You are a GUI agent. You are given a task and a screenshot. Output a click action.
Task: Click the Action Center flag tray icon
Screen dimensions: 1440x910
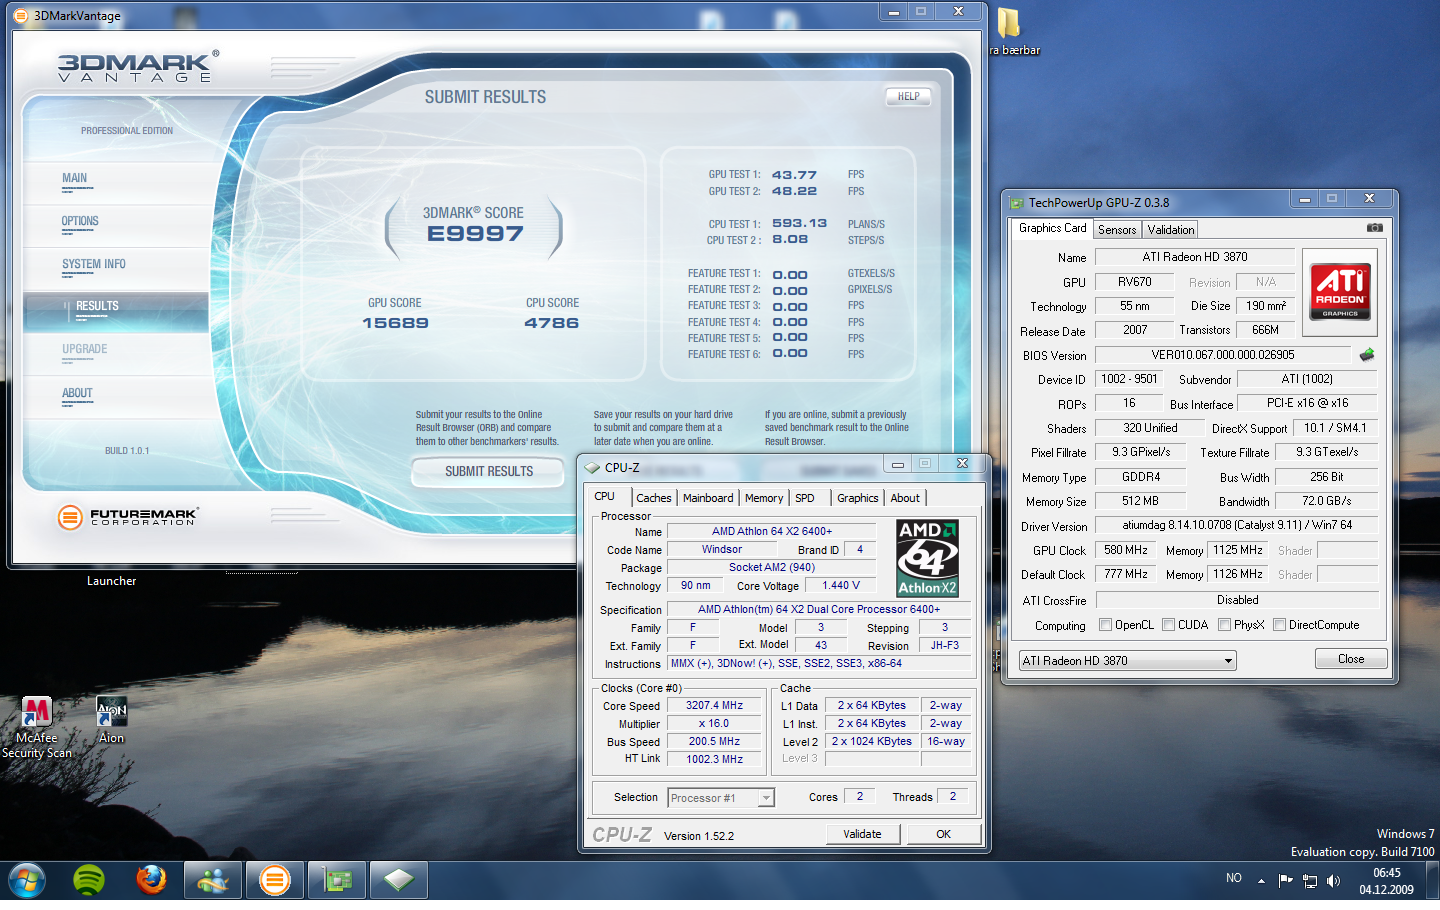point(1286,880)
